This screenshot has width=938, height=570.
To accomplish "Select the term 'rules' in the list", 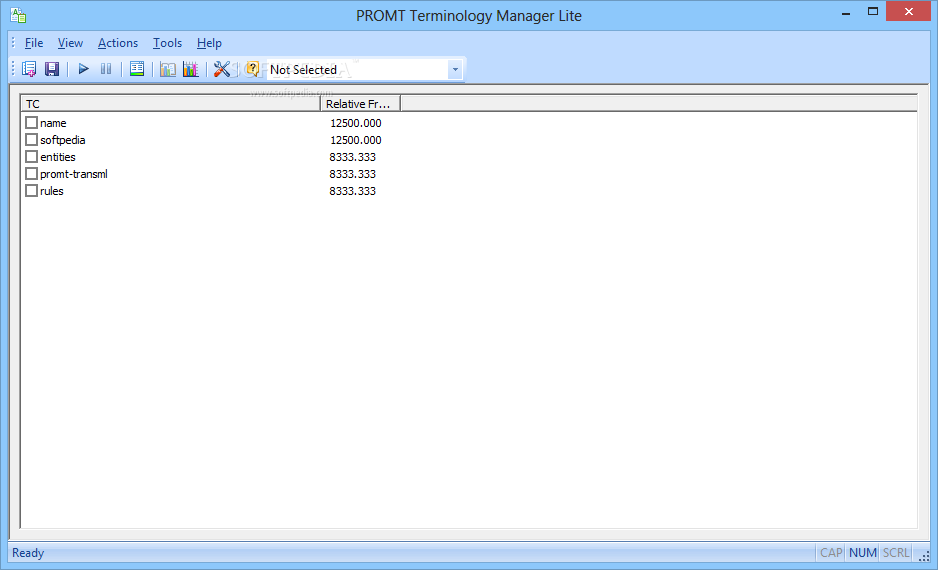I will tap(52, 191).
